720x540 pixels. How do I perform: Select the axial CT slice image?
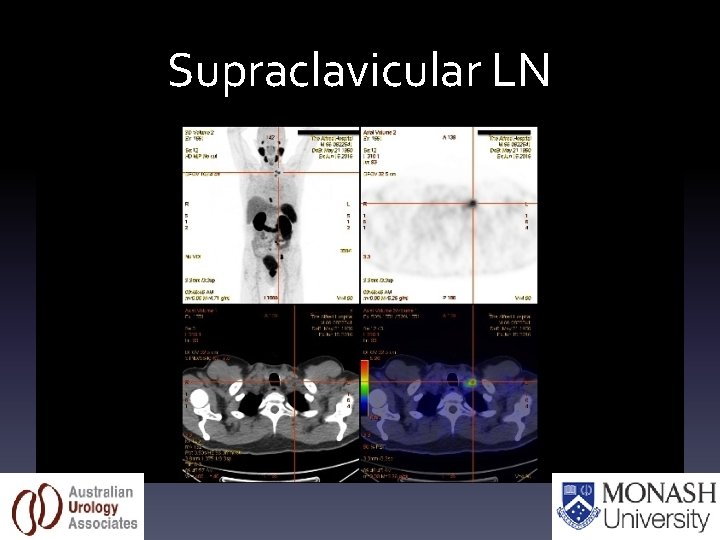270,394
